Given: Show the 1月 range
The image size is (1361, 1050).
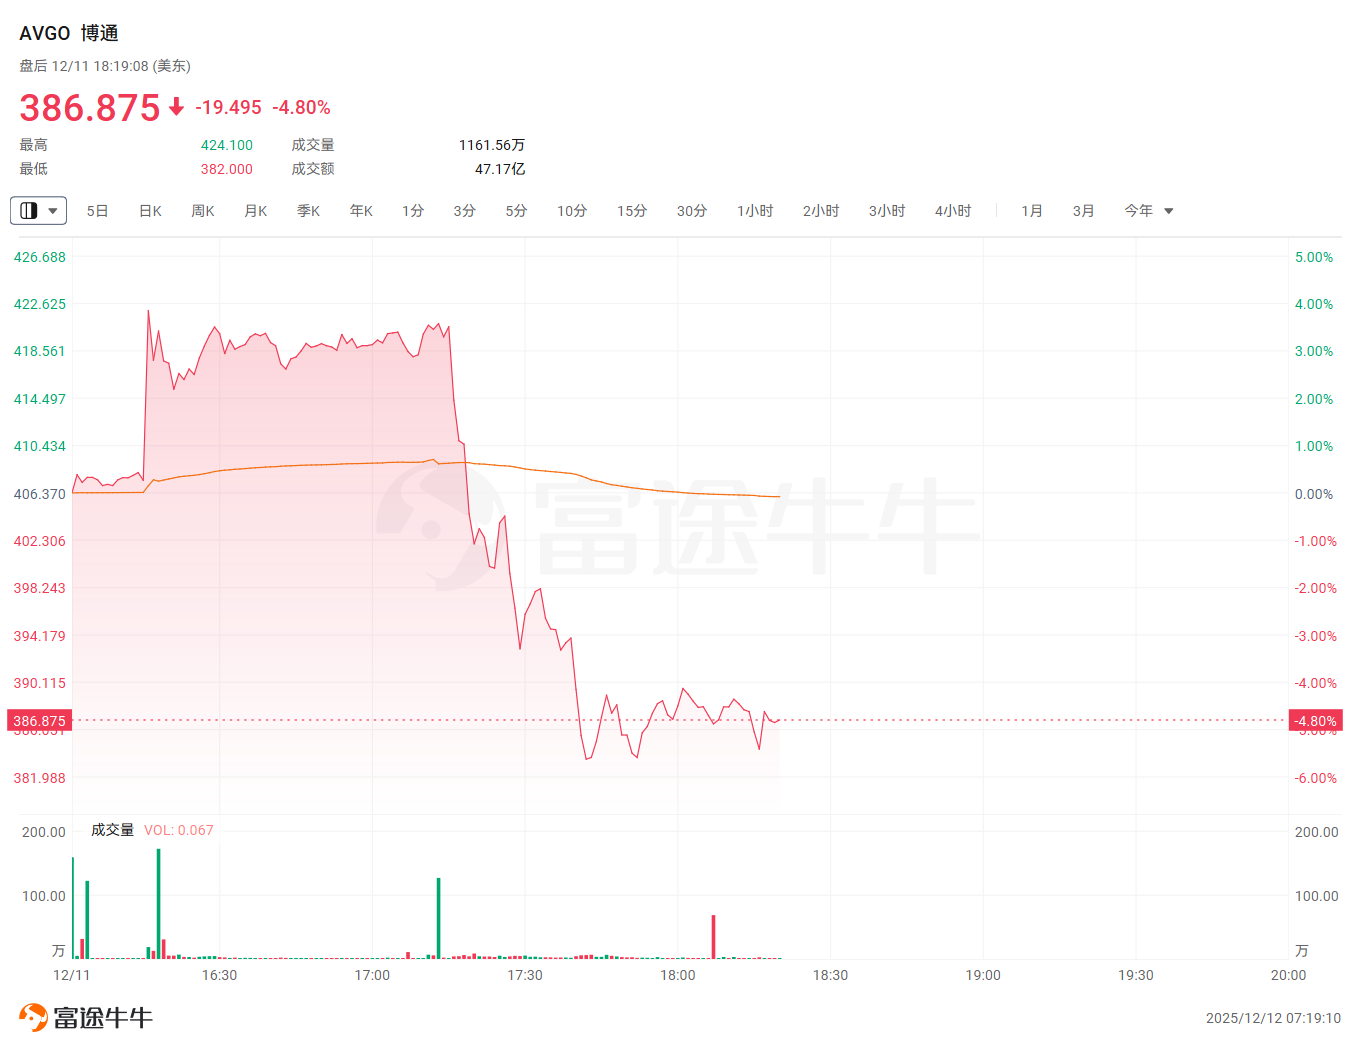Looking at the screenshot, I should [1032, 211].
